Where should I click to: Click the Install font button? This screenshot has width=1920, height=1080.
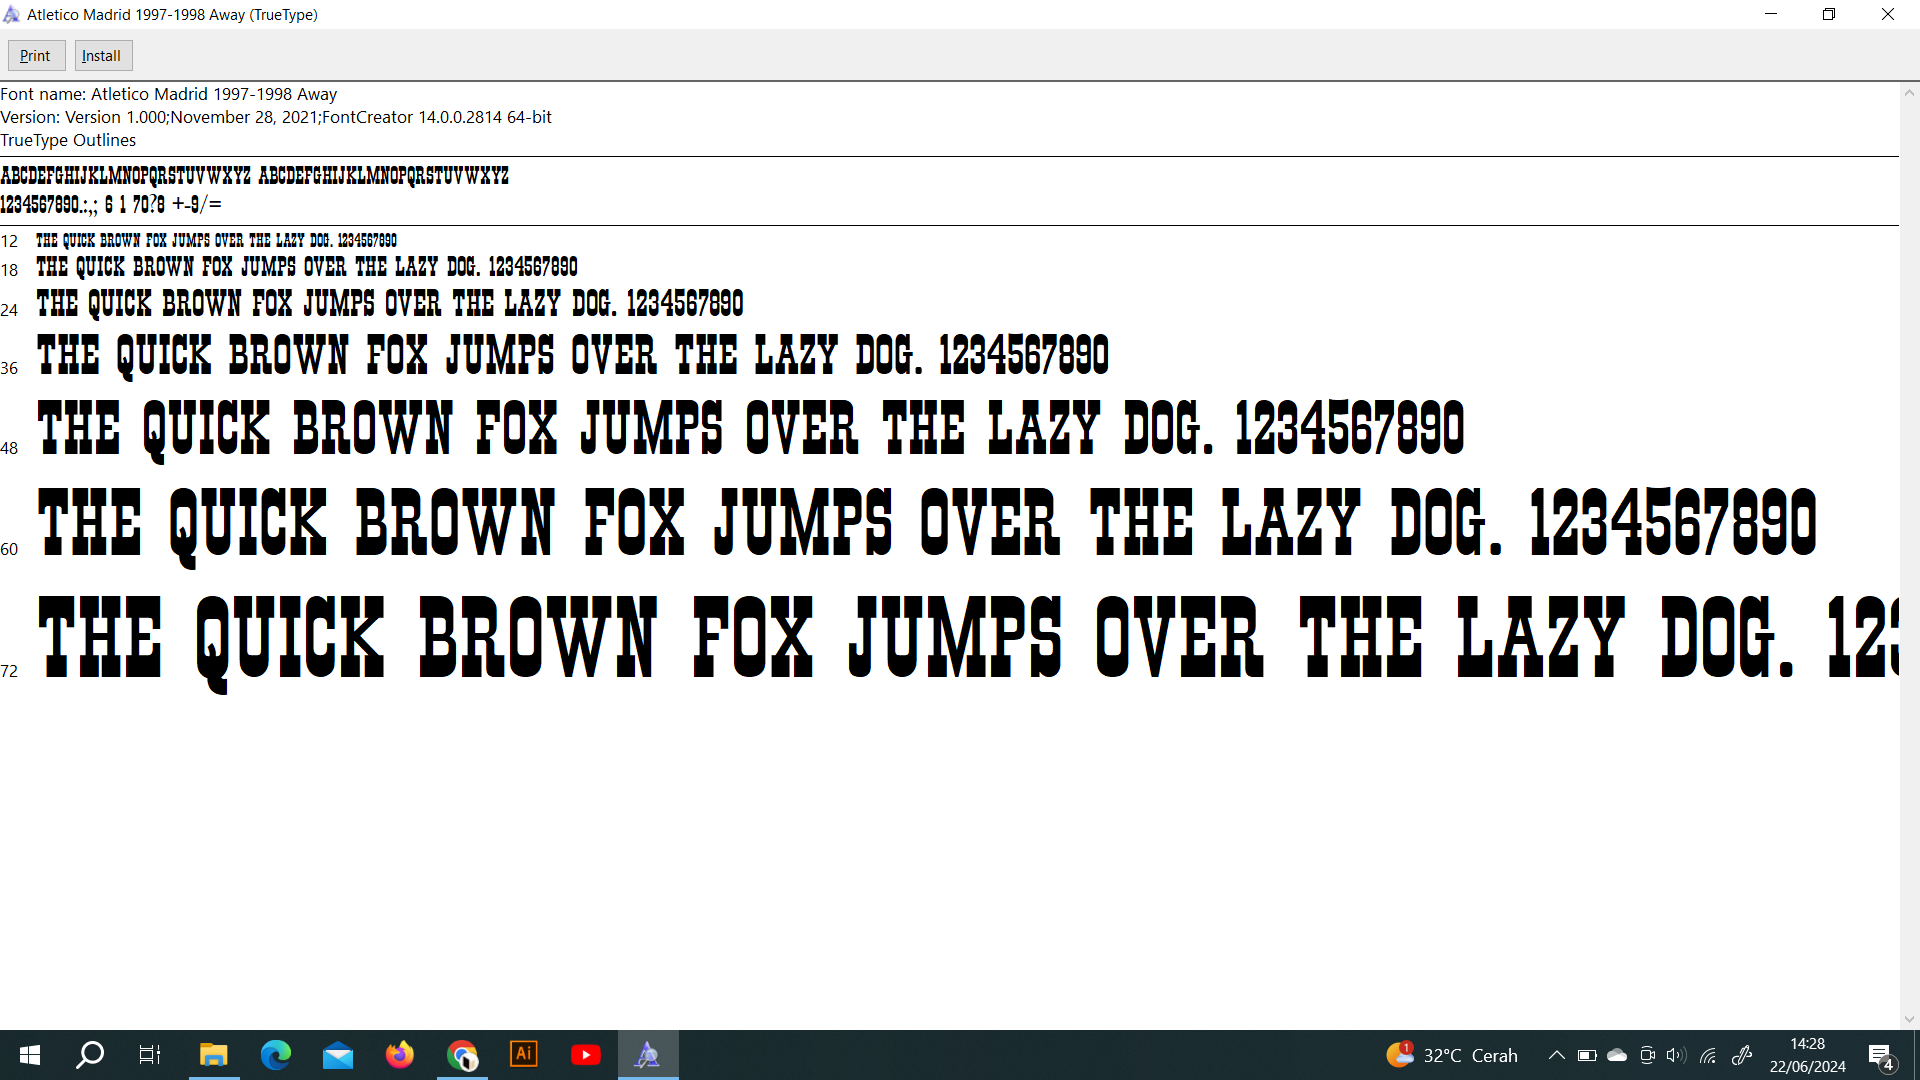point(102,56)
